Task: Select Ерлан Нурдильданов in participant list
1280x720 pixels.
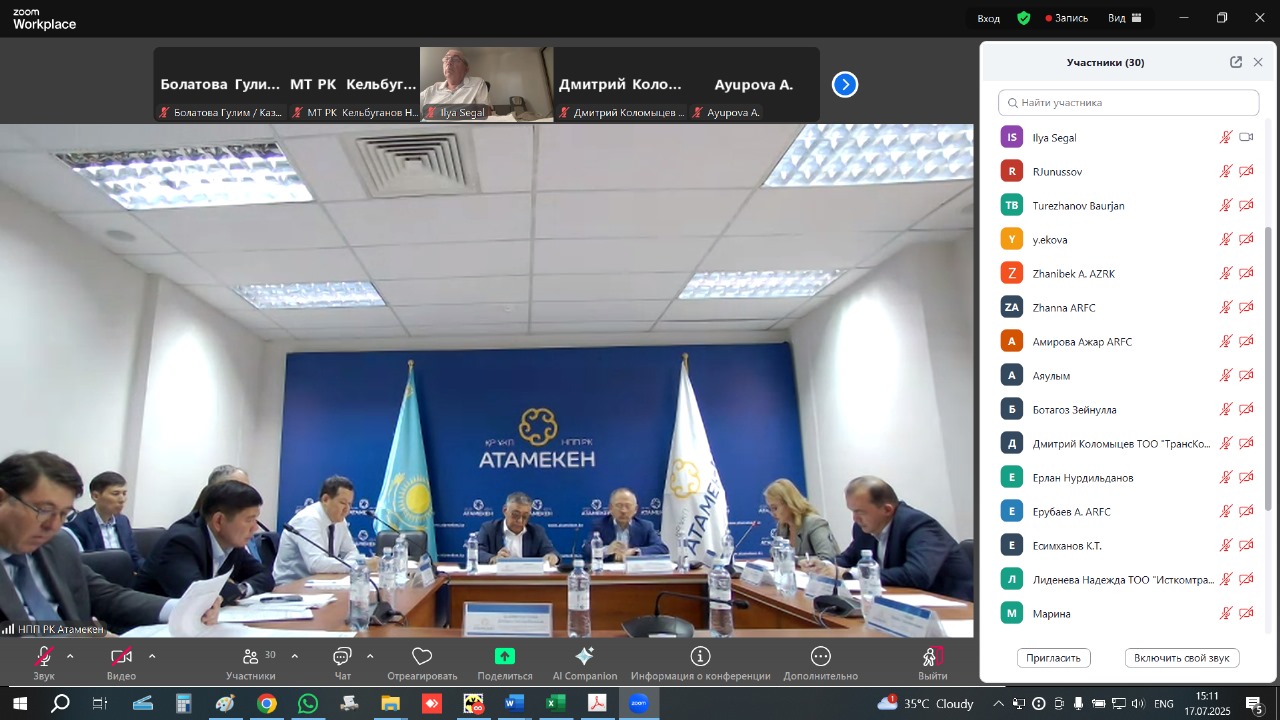Action: (x=1128, y=478)
